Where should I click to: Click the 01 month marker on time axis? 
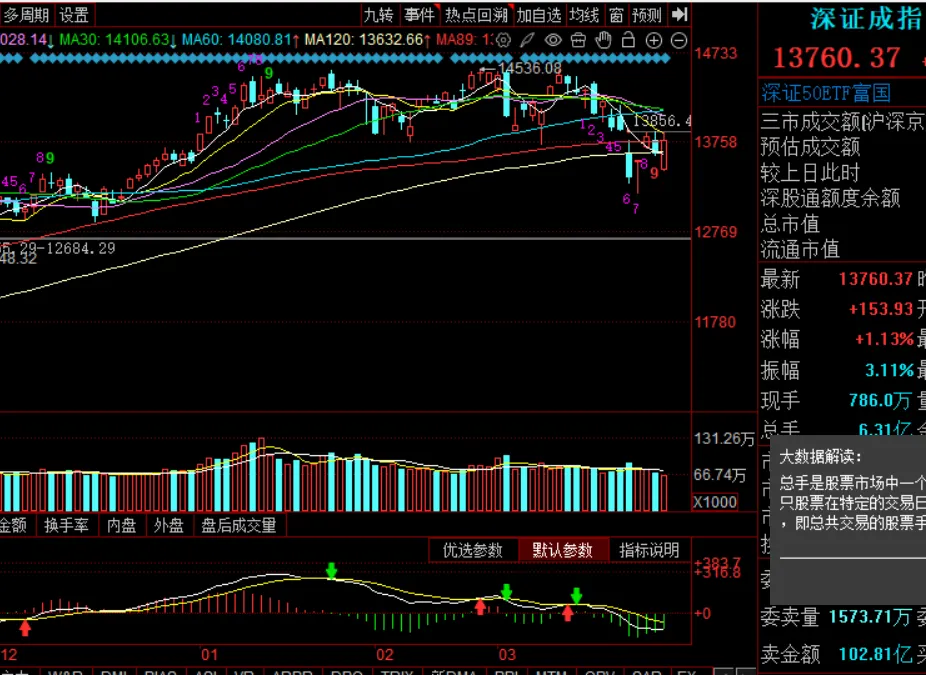pos(209,655)
